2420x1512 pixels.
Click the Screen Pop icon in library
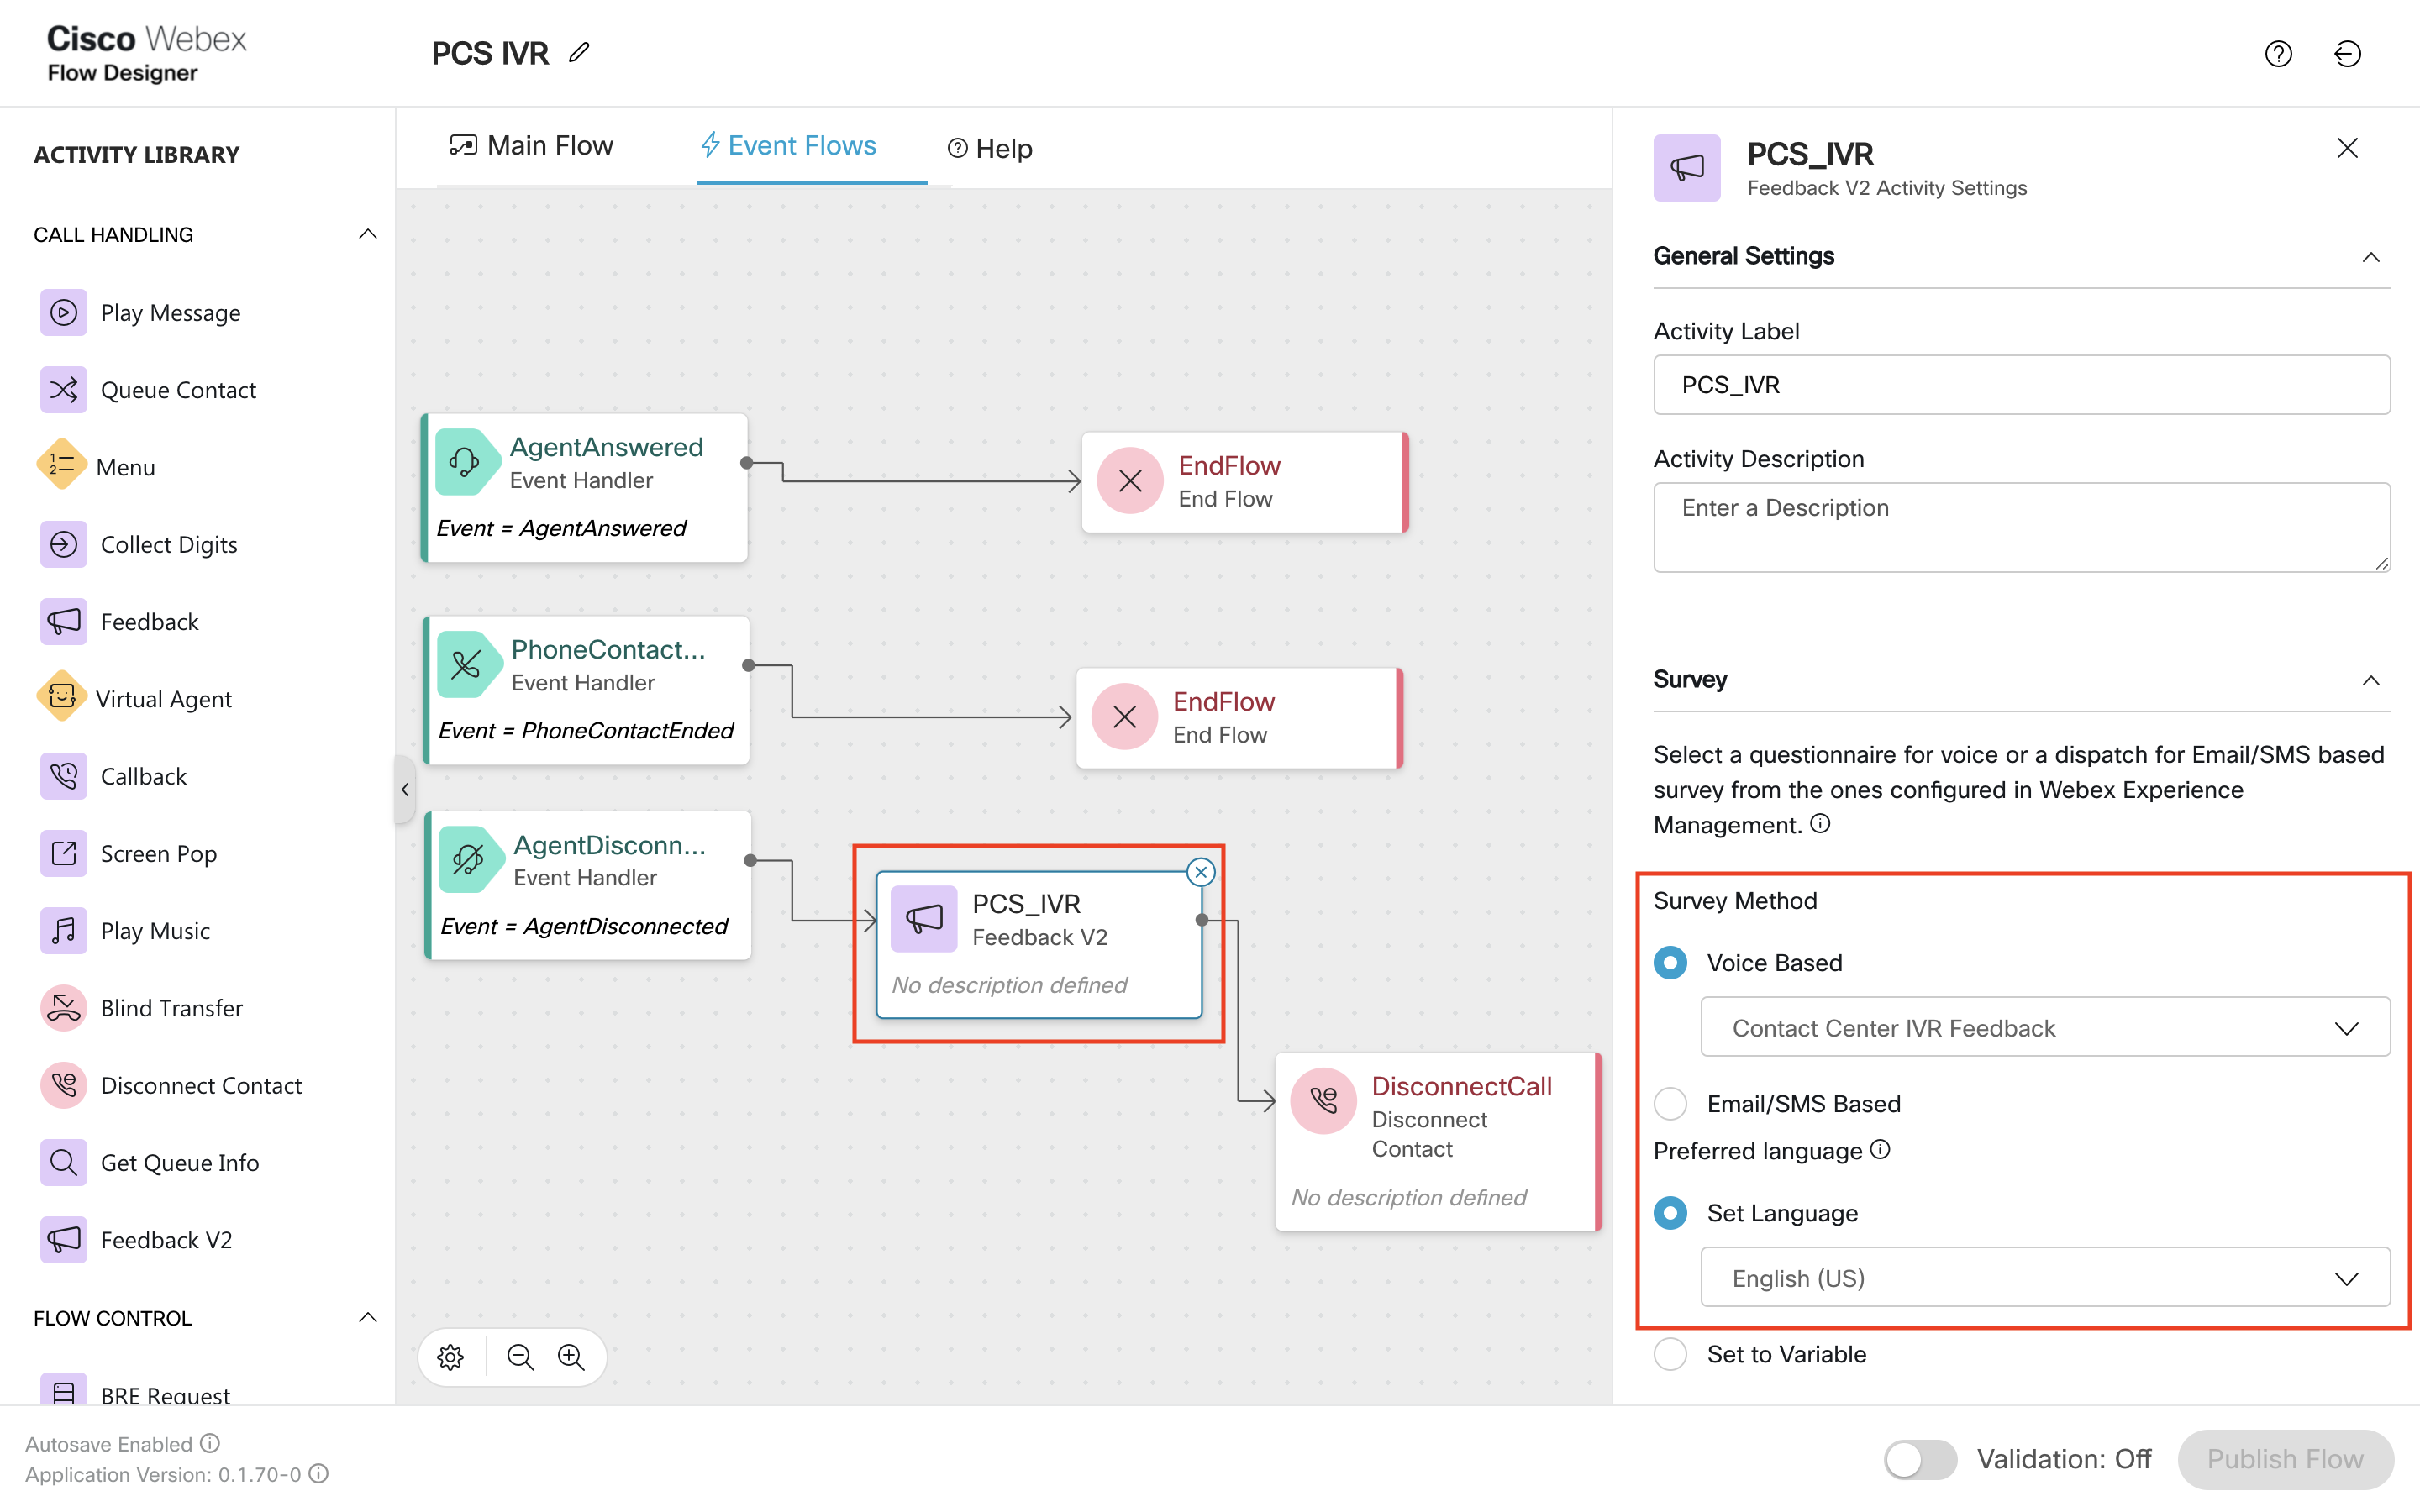click(61, 853)
